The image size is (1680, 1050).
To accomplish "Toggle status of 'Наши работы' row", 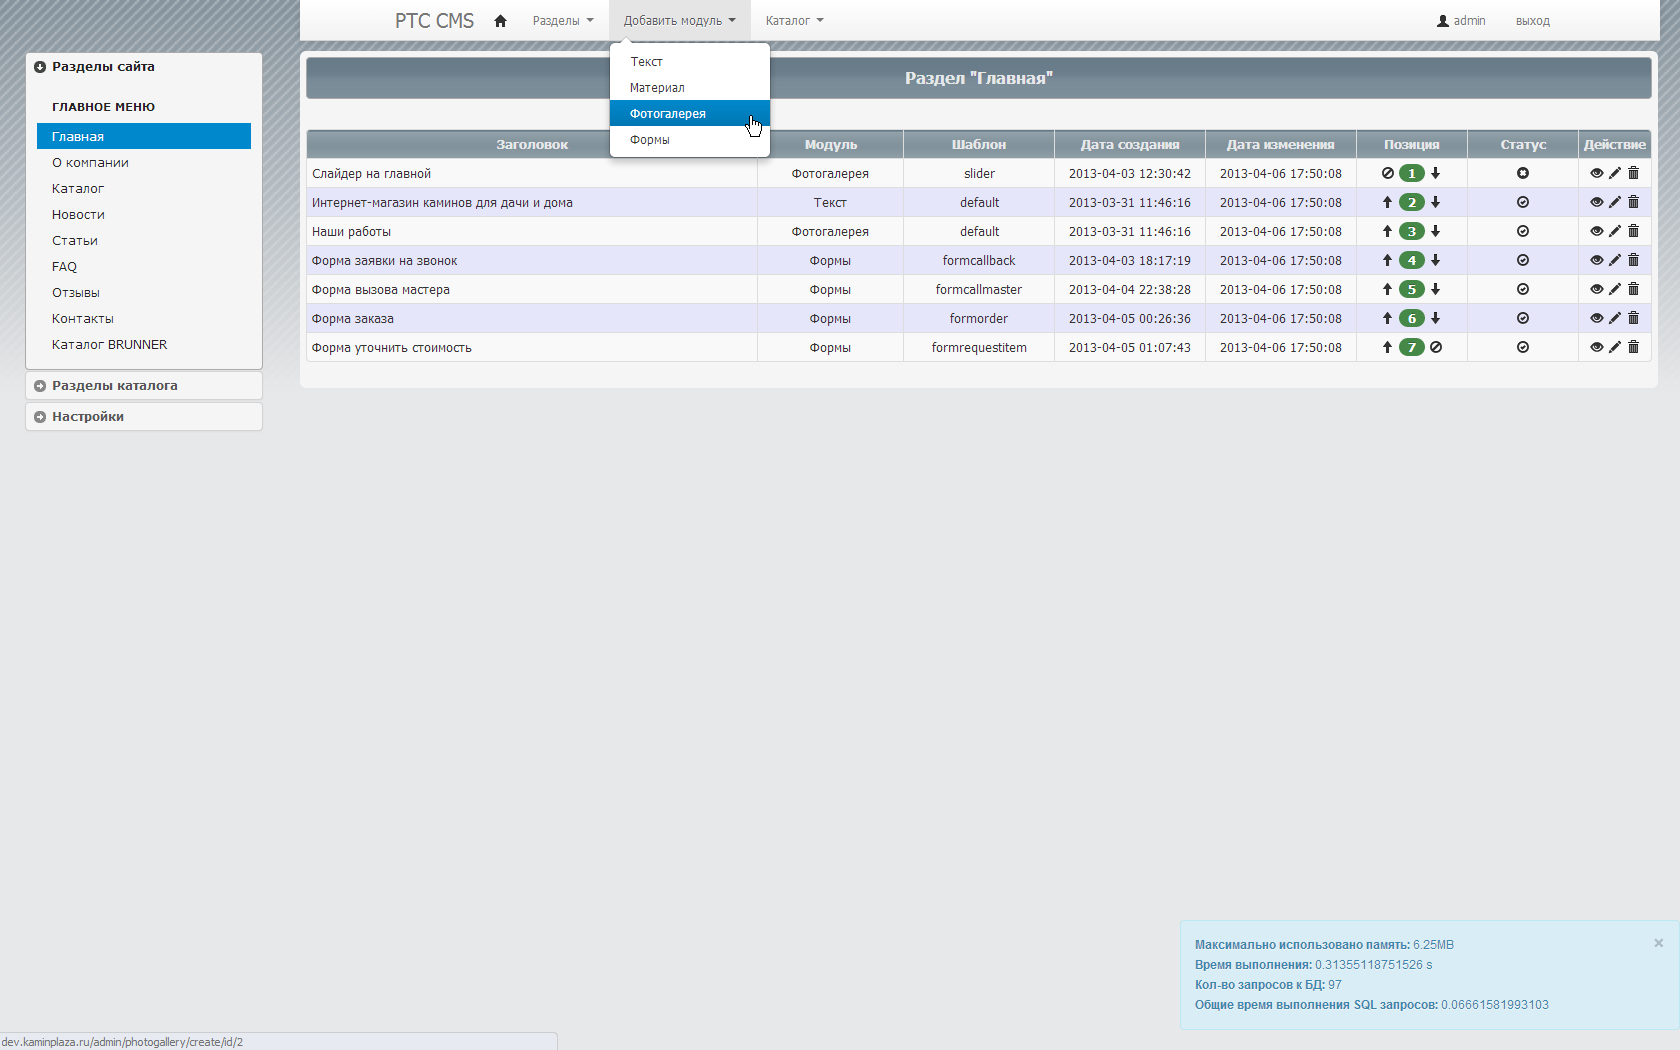I will click(x=1523, y=231).
